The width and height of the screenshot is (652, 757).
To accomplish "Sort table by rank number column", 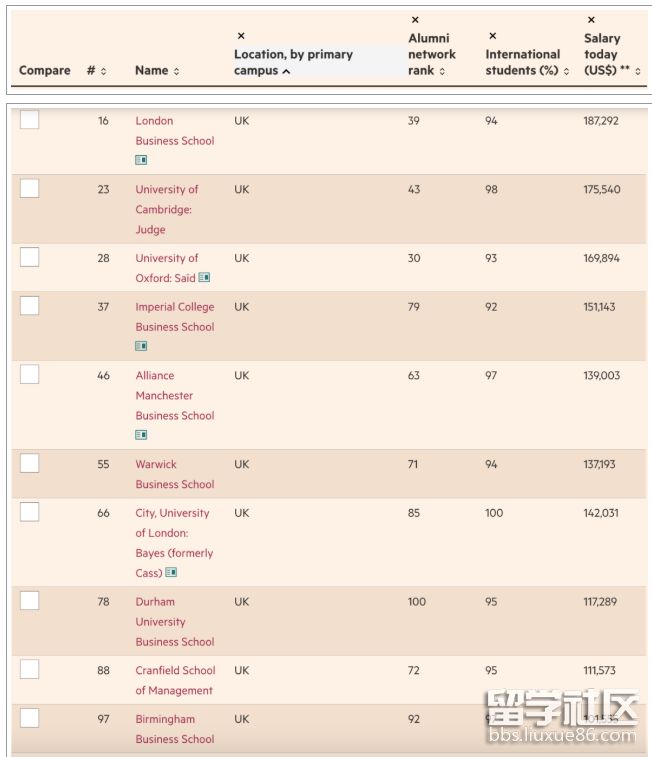I will (96, 71).
